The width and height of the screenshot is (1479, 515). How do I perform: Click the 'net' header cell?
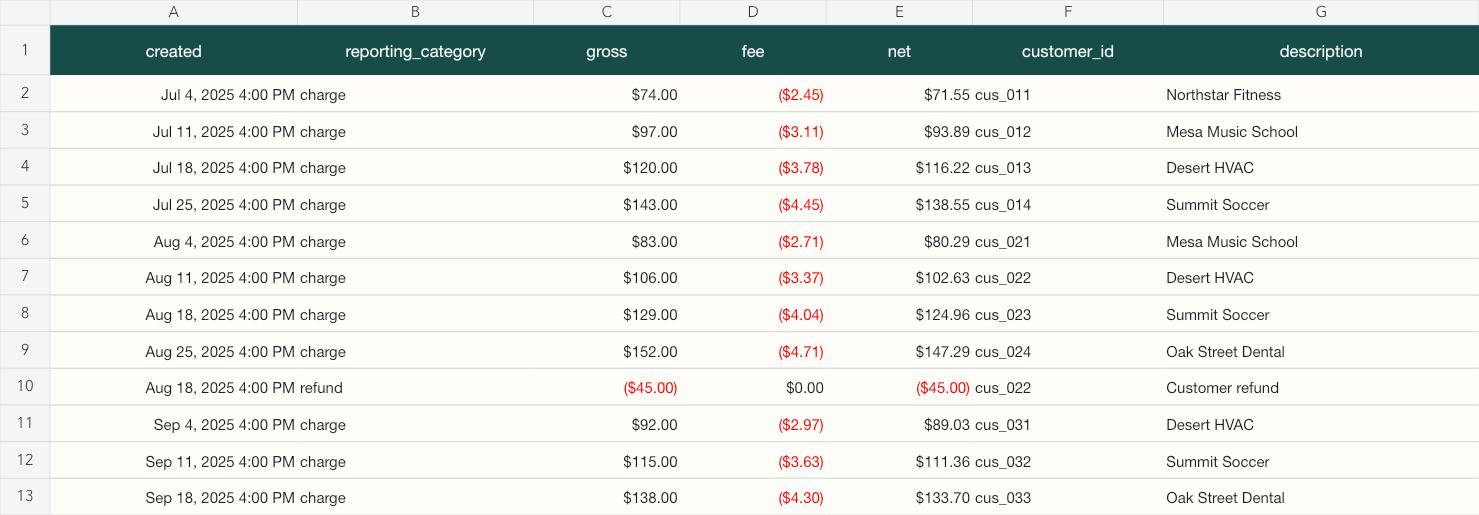coord(899,50)
